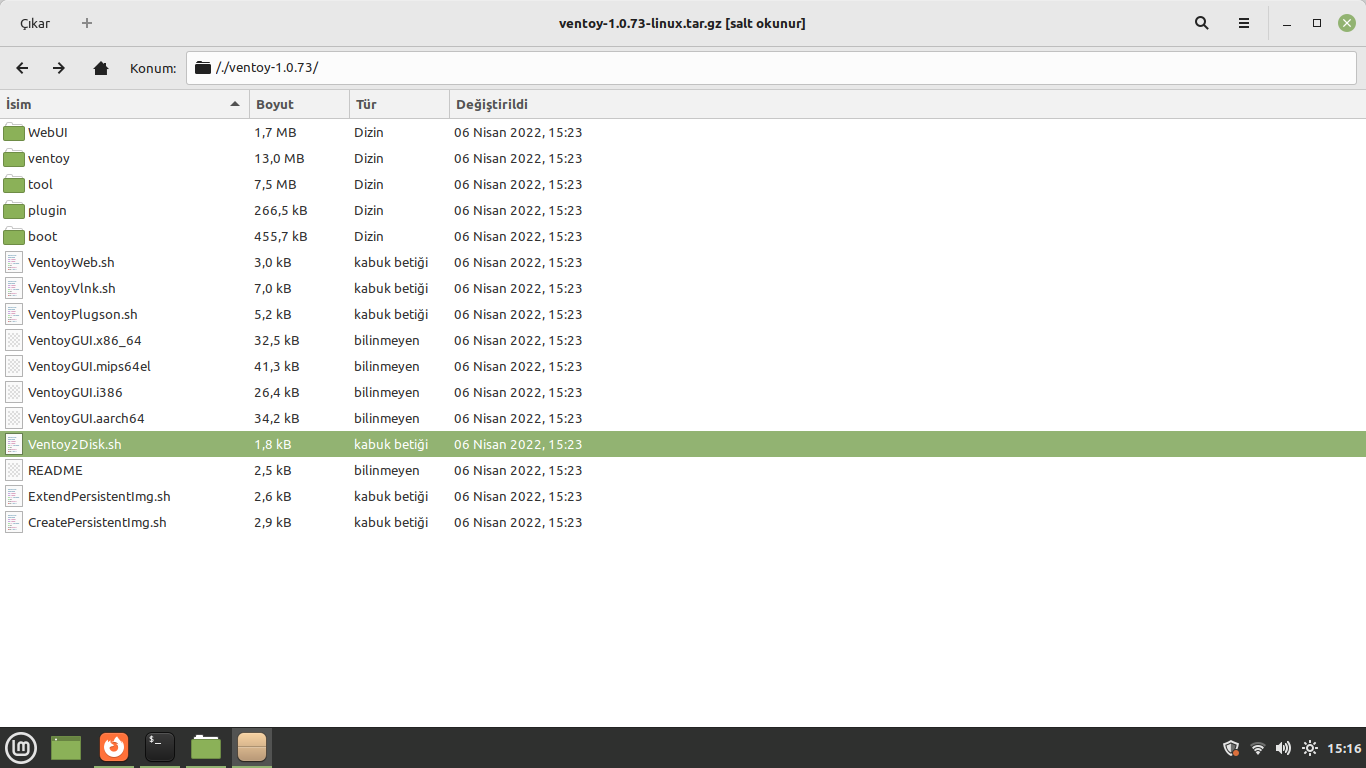
Task: Select the boot folder icon
Action: (14, 236)
